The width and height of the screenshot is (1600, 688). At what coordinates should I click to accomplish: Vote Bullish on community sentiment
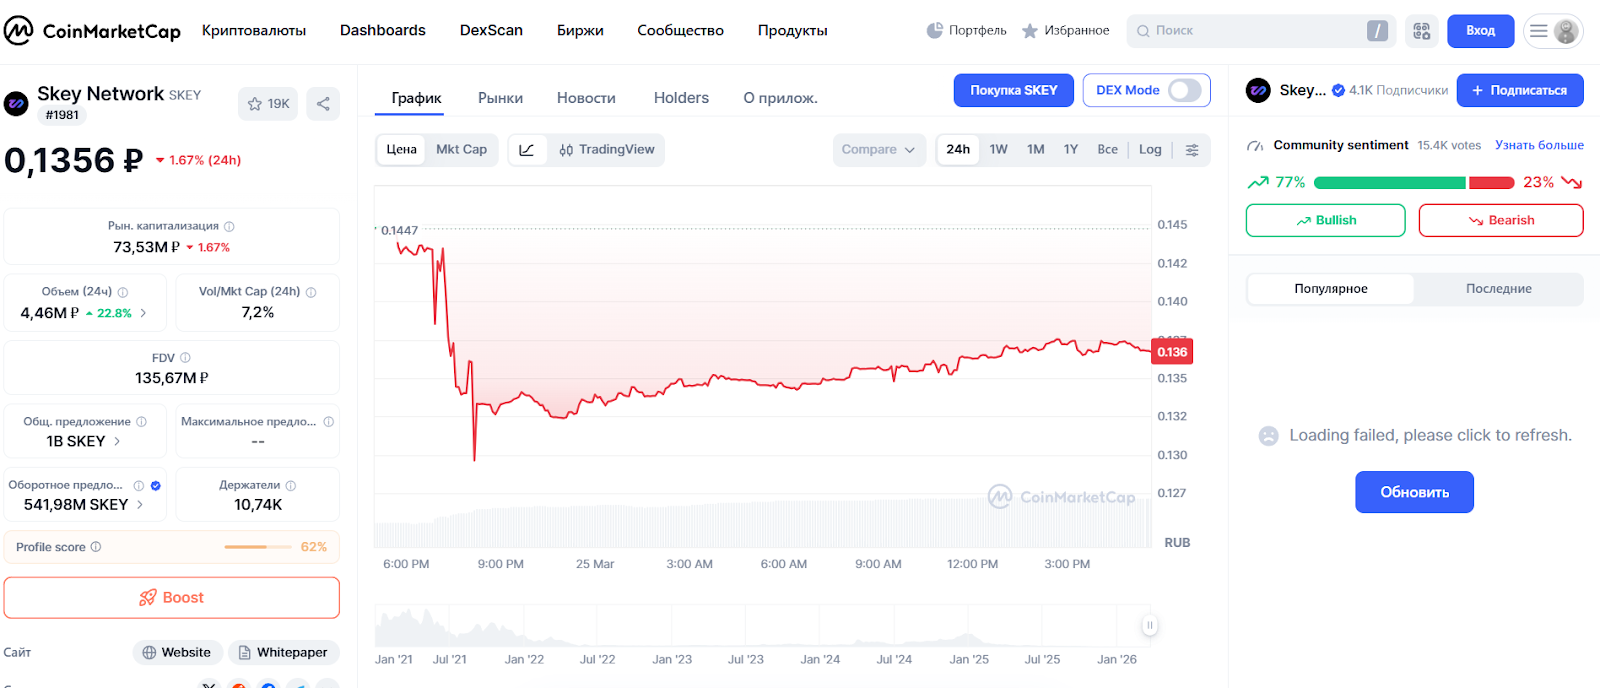[1325, 220]
